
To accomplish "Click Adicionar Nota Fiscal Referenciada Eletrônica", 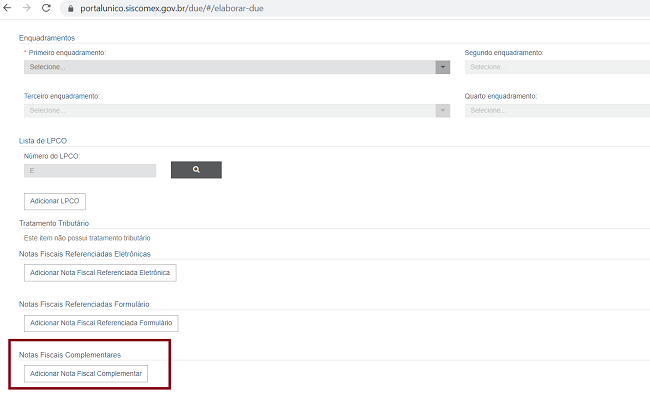I will point(100,273).
